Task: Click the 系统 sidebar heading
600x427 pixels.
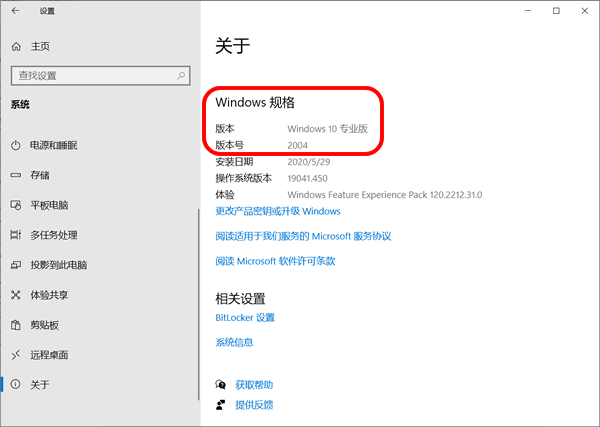Action: pyautogui.click(x=20, y=104)
